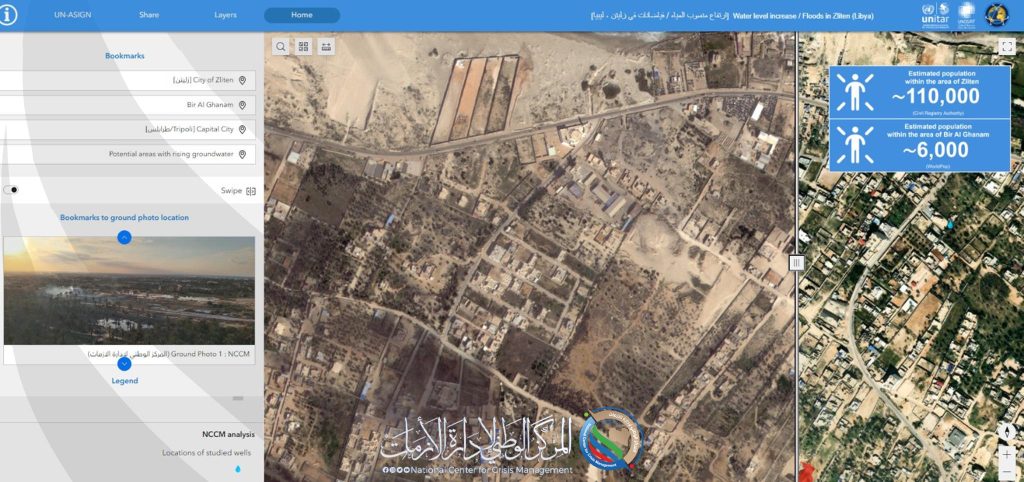Open the Layers tab
This screenshot has height=482, width=1024.
click(x=225, y=15)
